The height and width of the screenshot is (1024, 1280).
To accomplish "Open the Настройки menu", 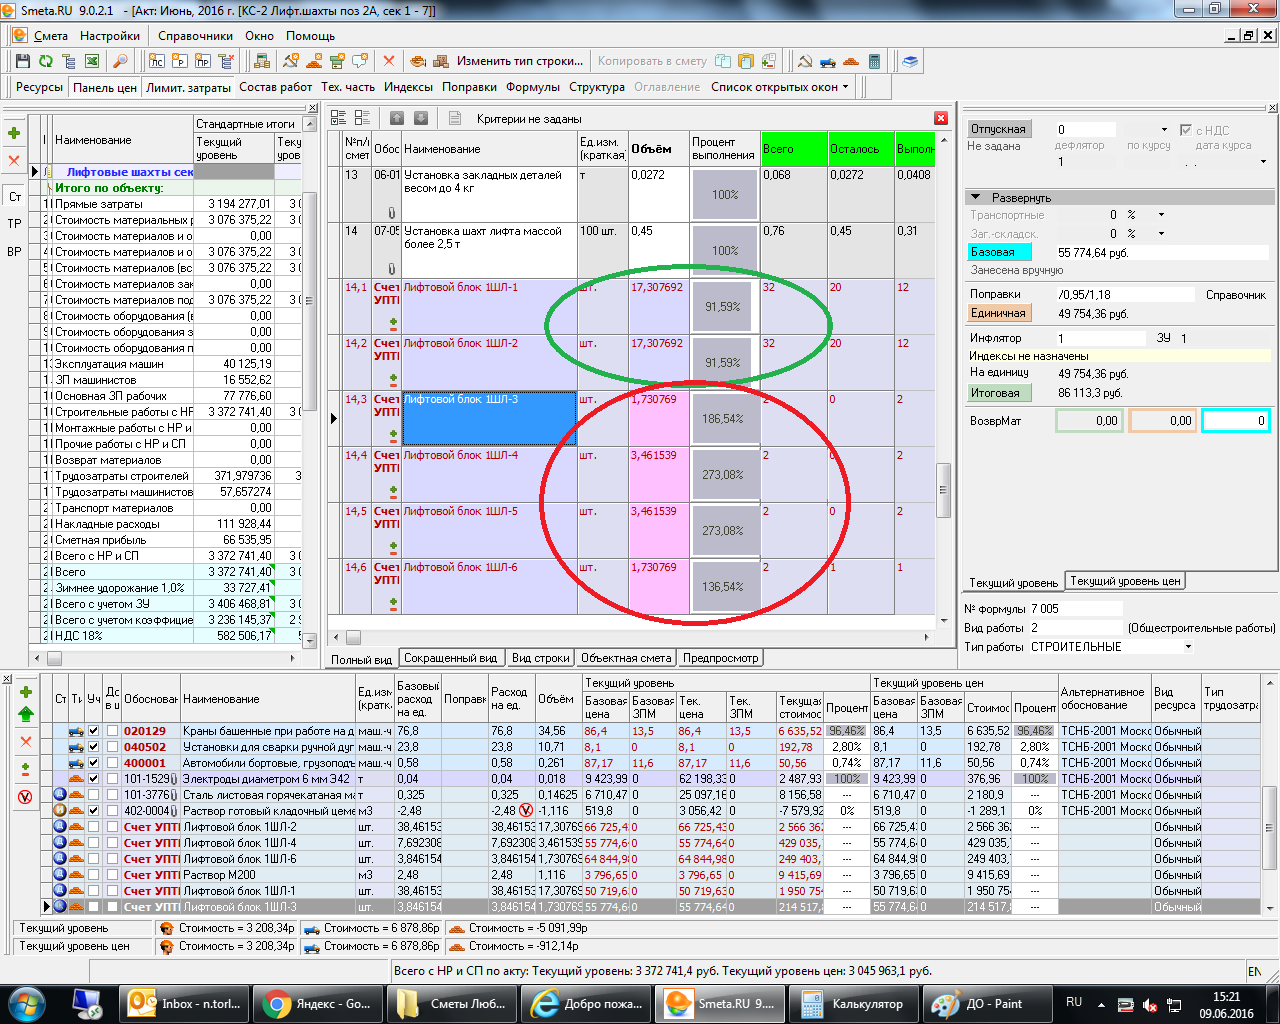I will click(x=110, y=35).
